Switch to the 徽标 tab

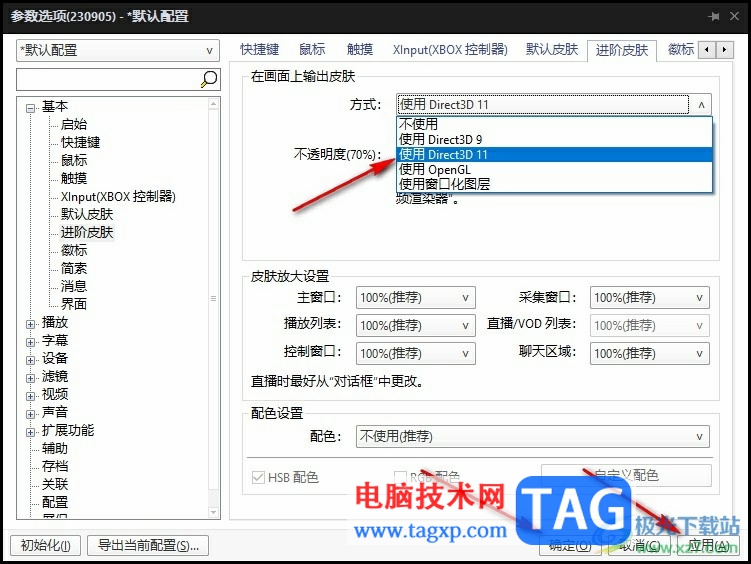(x=681, y=49)
